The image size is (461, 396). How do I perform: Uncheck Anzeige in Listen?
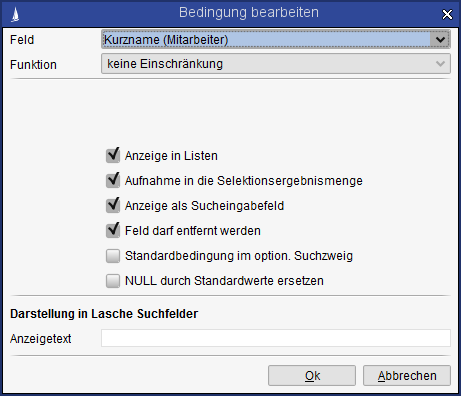pos(113,156)
